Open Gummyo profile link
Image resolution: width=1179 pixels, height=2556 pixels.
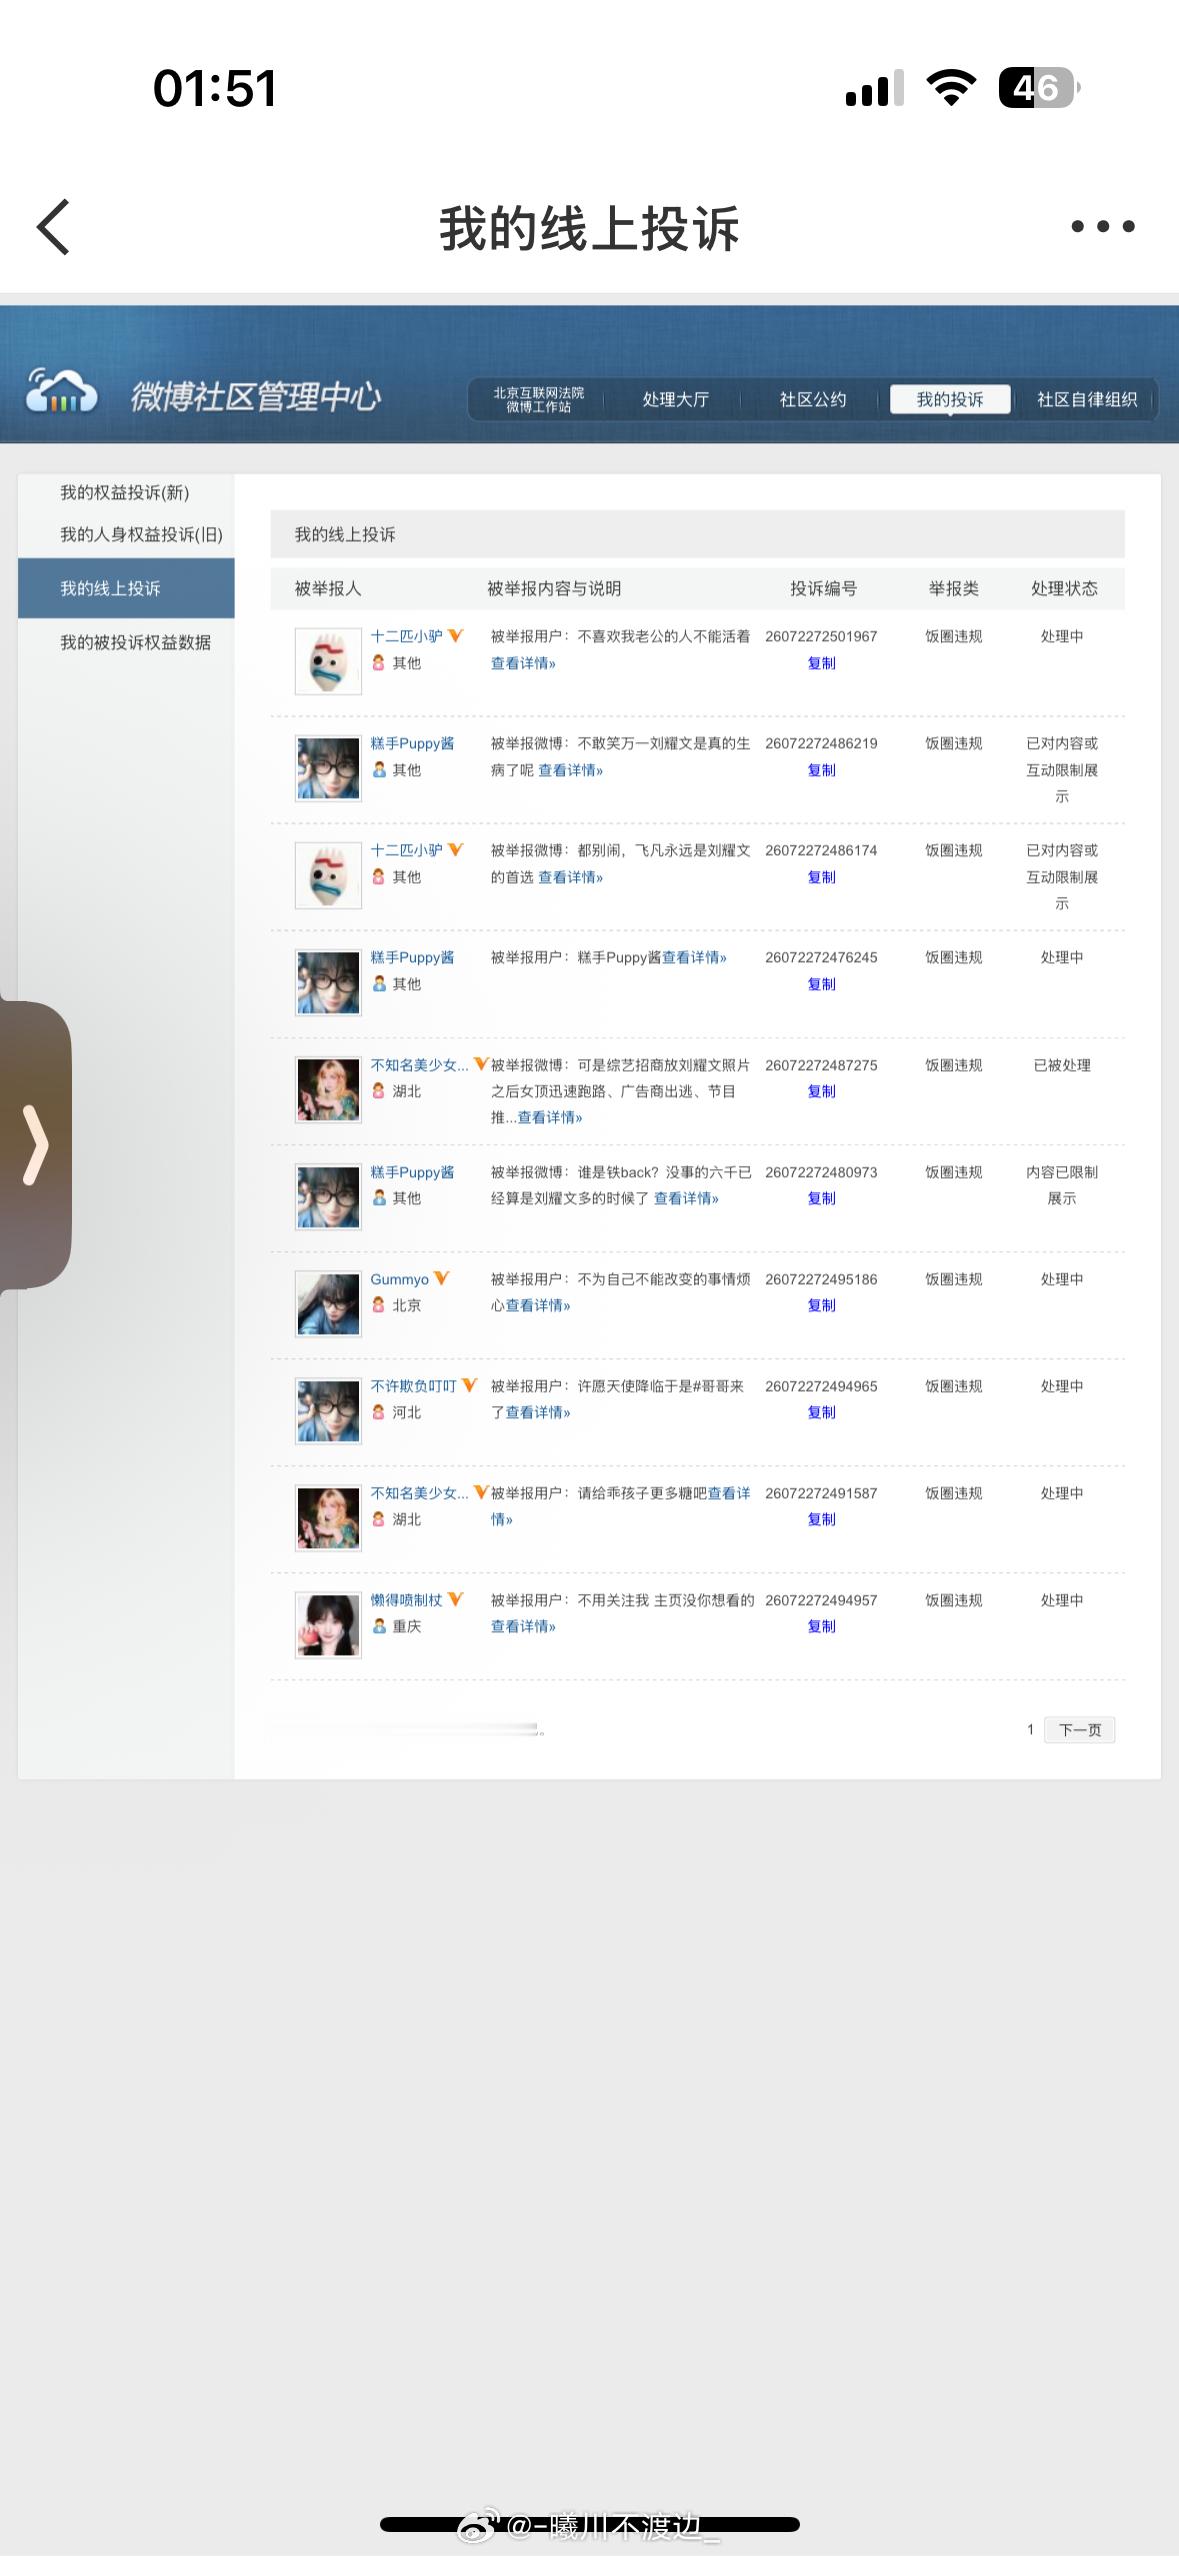[x=399, y=1279]
